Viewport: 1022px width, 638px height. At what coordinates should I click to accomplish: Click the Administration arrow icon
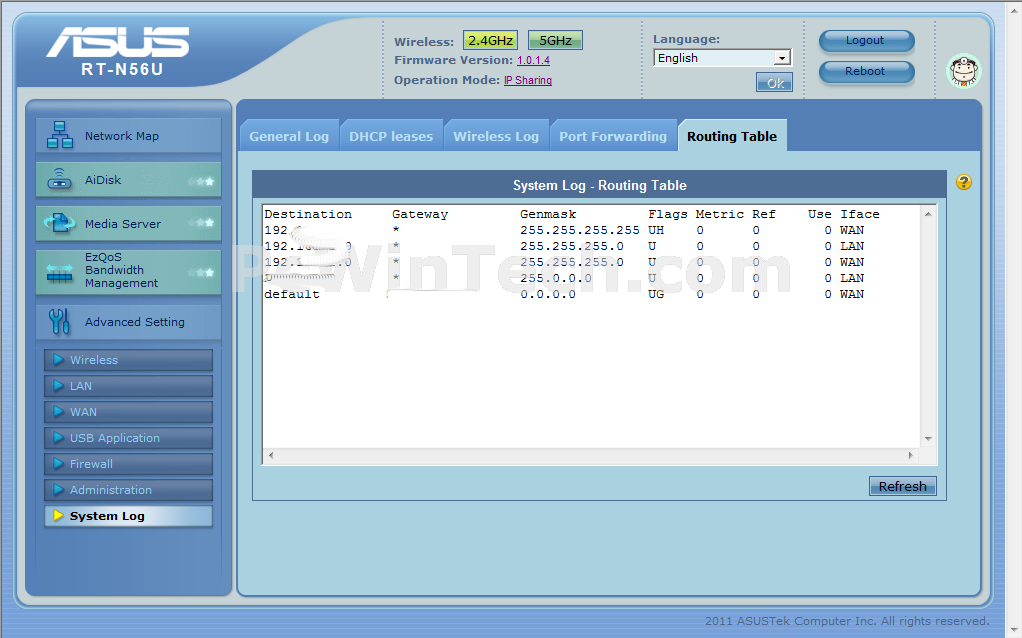click(x=58, y=490)
